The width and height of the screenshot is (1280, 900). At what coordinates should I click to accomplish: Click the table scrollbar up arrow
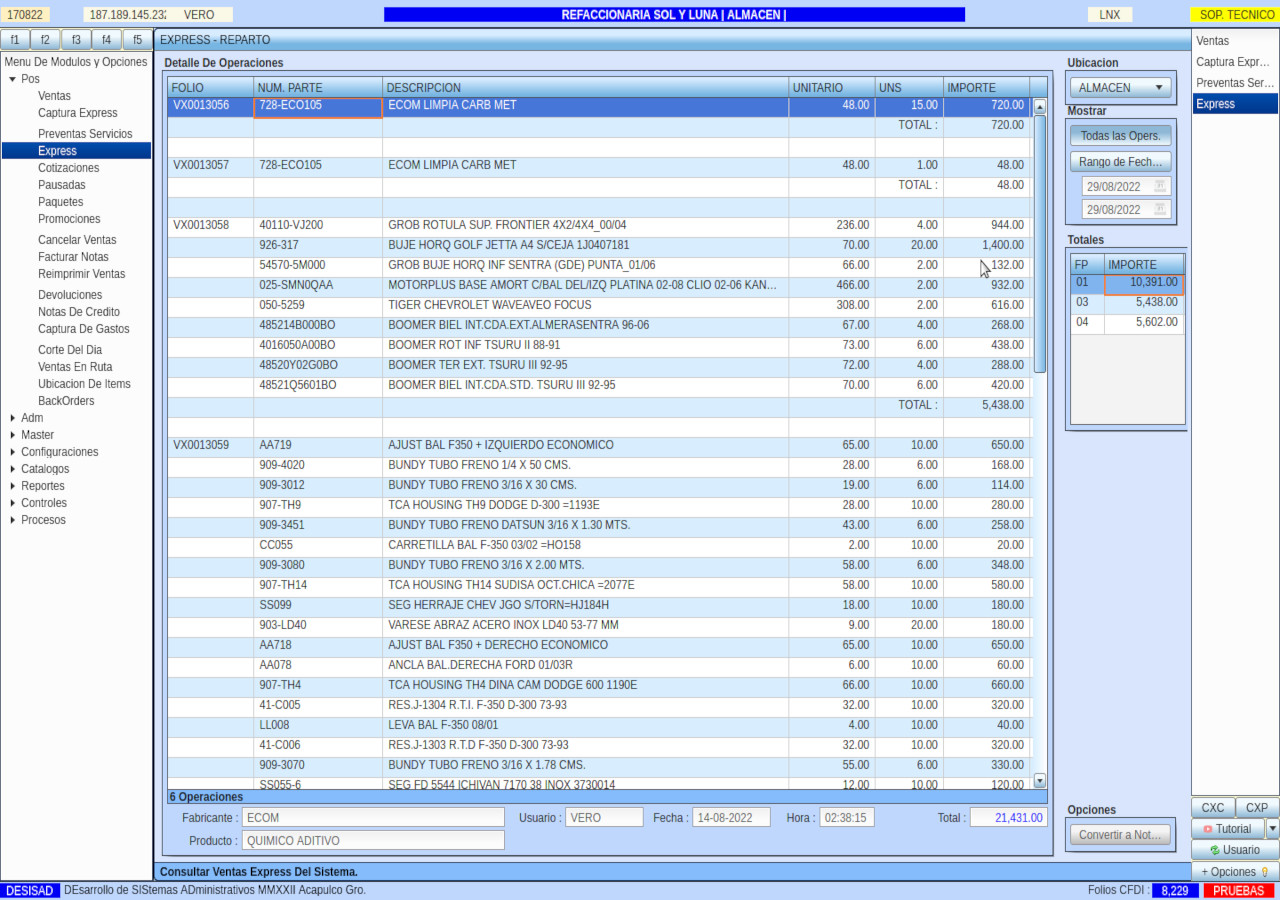tap(1040, 106)
